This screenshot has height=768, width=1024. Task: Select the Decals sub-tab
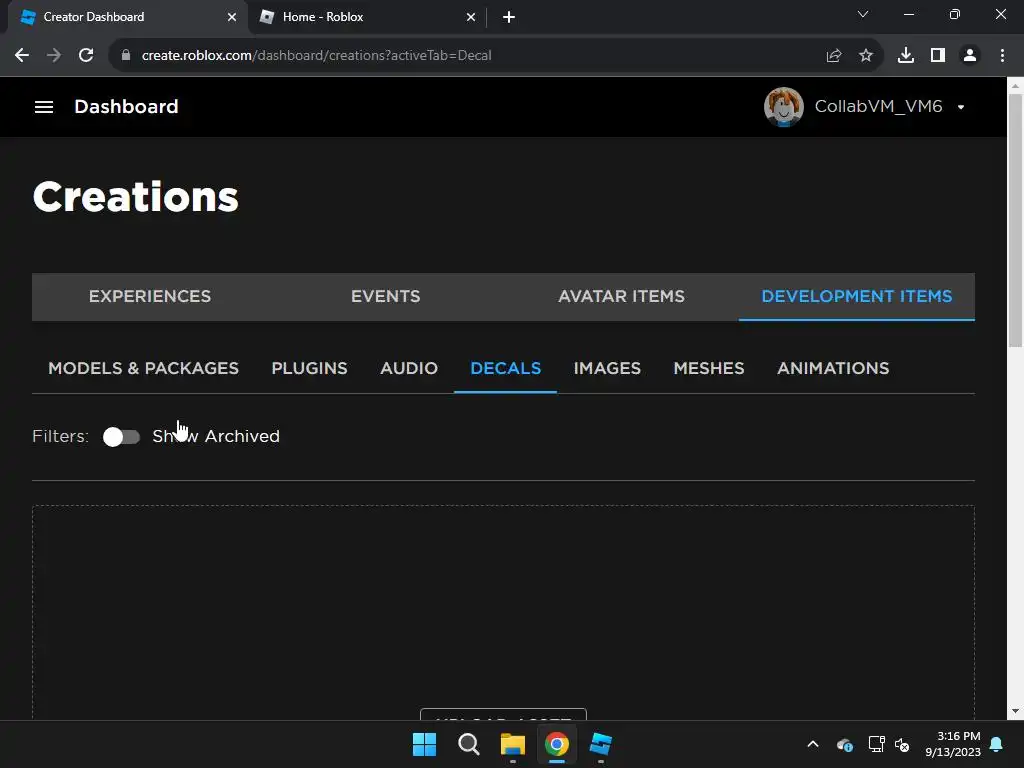point(505,368)
